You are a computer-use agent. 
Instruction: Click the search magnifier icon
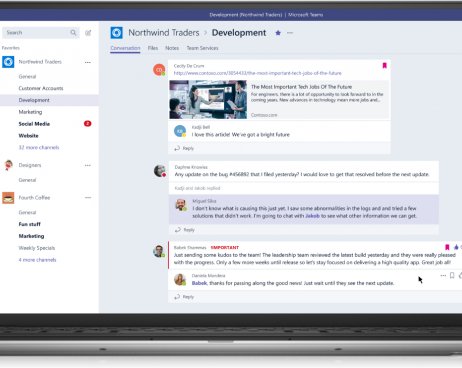click(x=73, y=32)
